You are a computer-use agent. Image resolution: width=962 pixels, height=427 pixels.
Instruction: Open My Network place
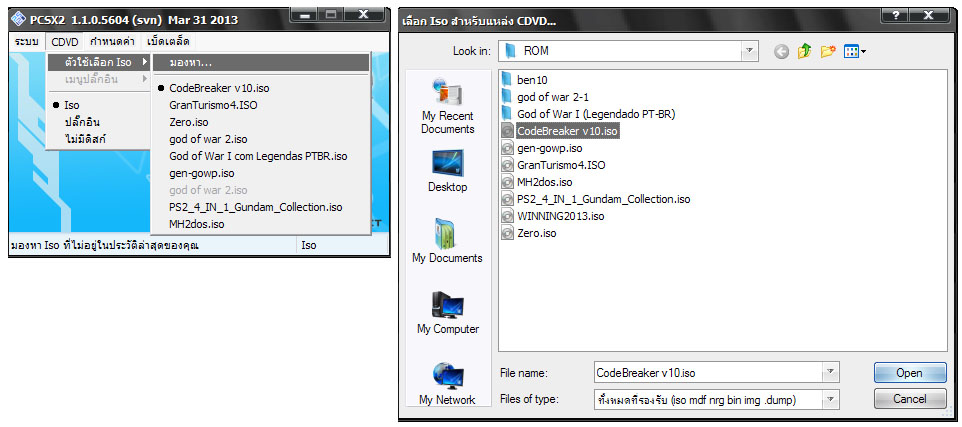pyautogui.click(x=448, y=383)
